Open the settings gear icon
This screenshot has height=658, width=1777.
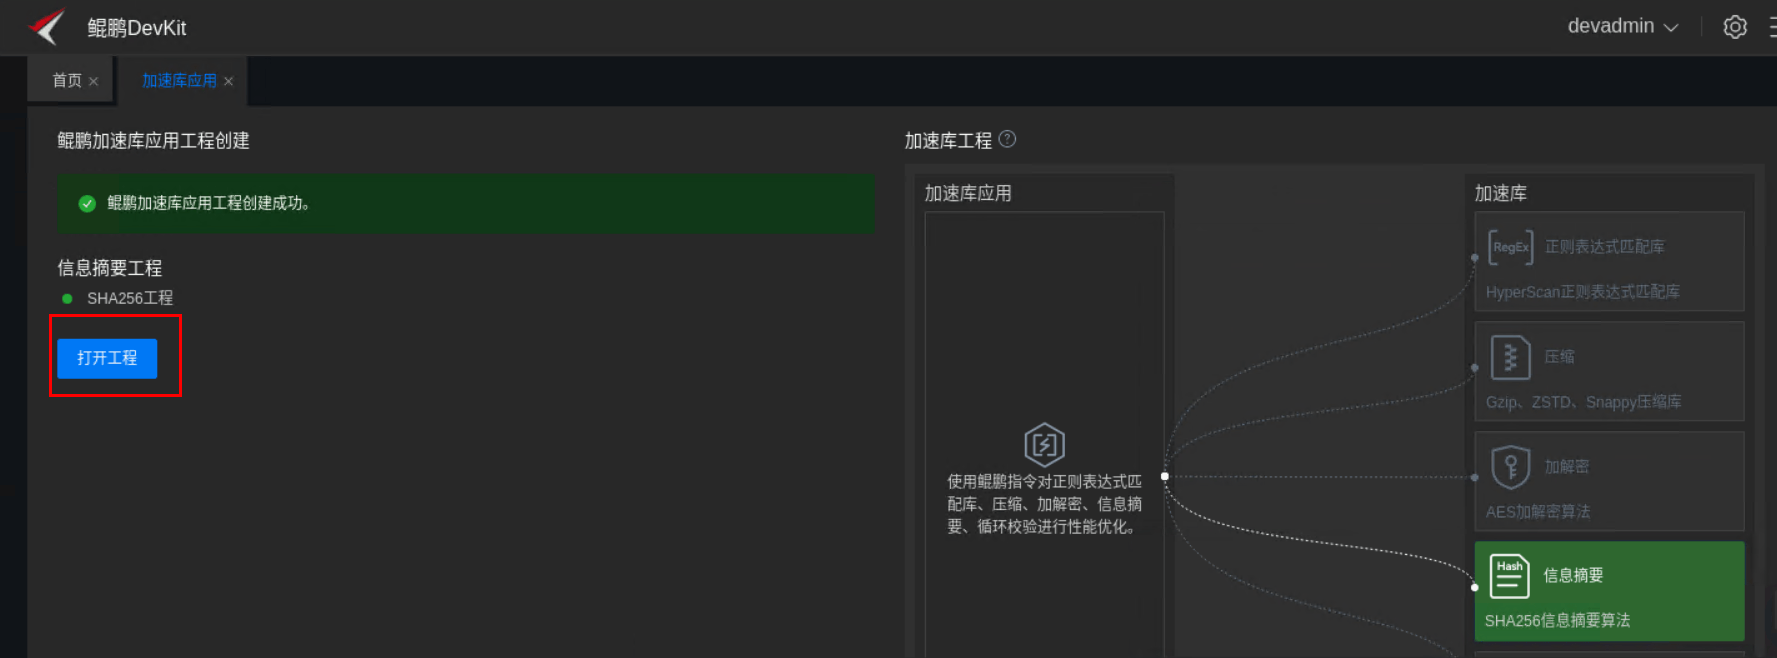point(1735,27)
